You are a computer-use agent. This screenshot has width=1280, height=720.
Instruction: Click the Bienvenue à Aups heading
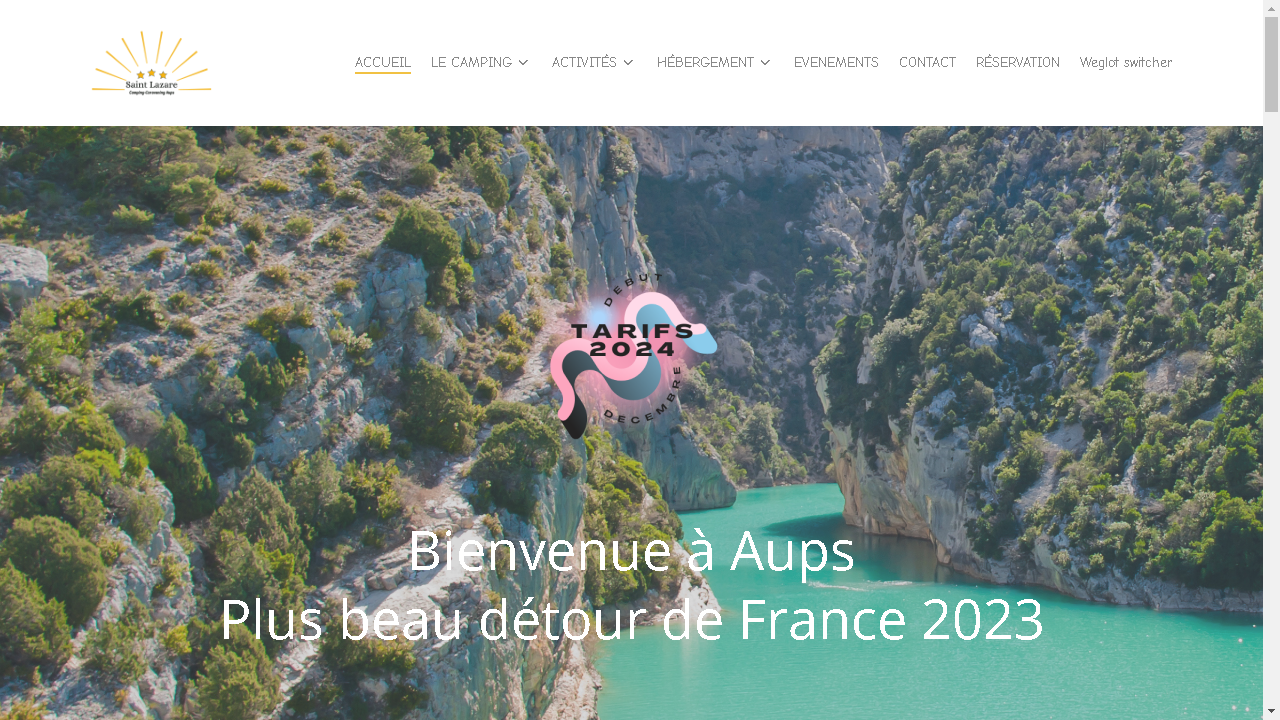pyautogui.click(x=631, y=551)
